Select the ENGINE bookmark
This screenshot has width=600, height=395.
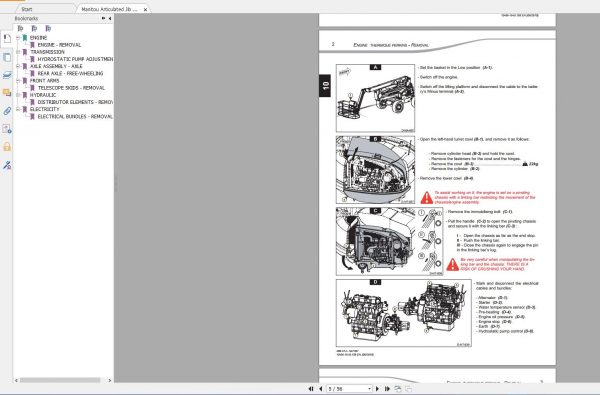click(38, 38)
